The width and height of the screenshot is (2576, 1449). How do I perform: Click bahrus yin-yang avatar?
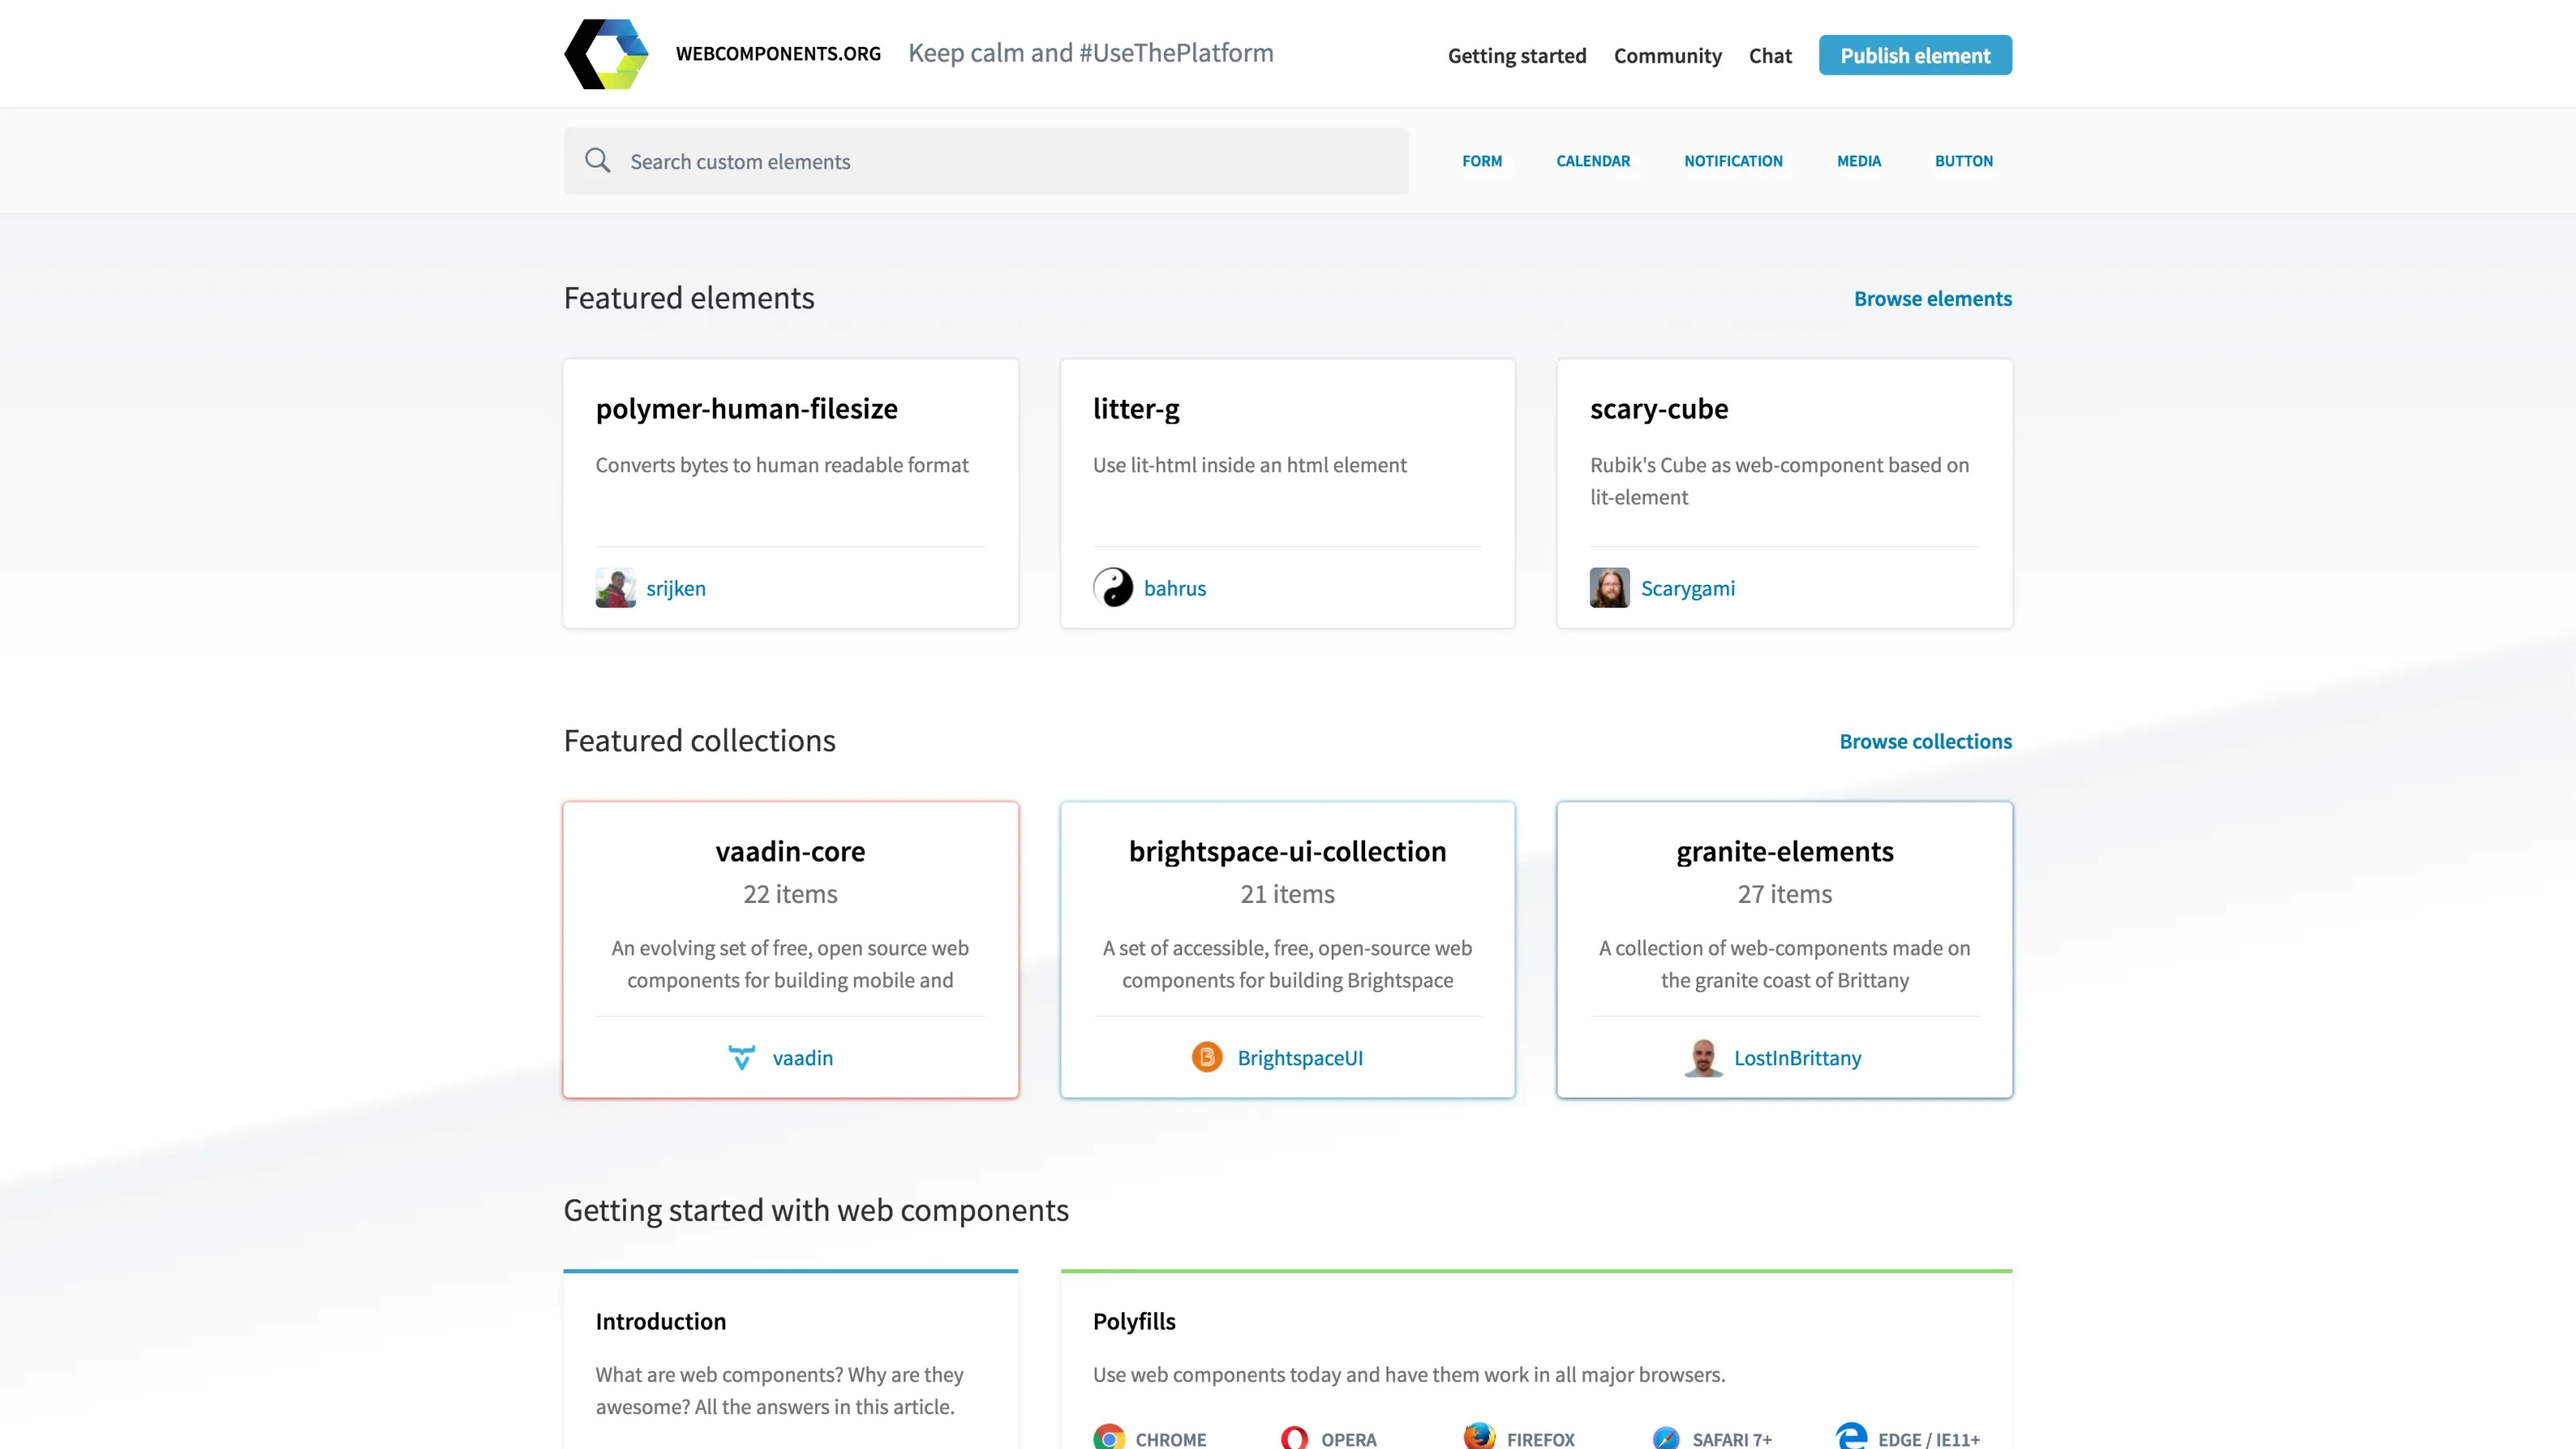pyautogui.click(x=1112, y=588)
